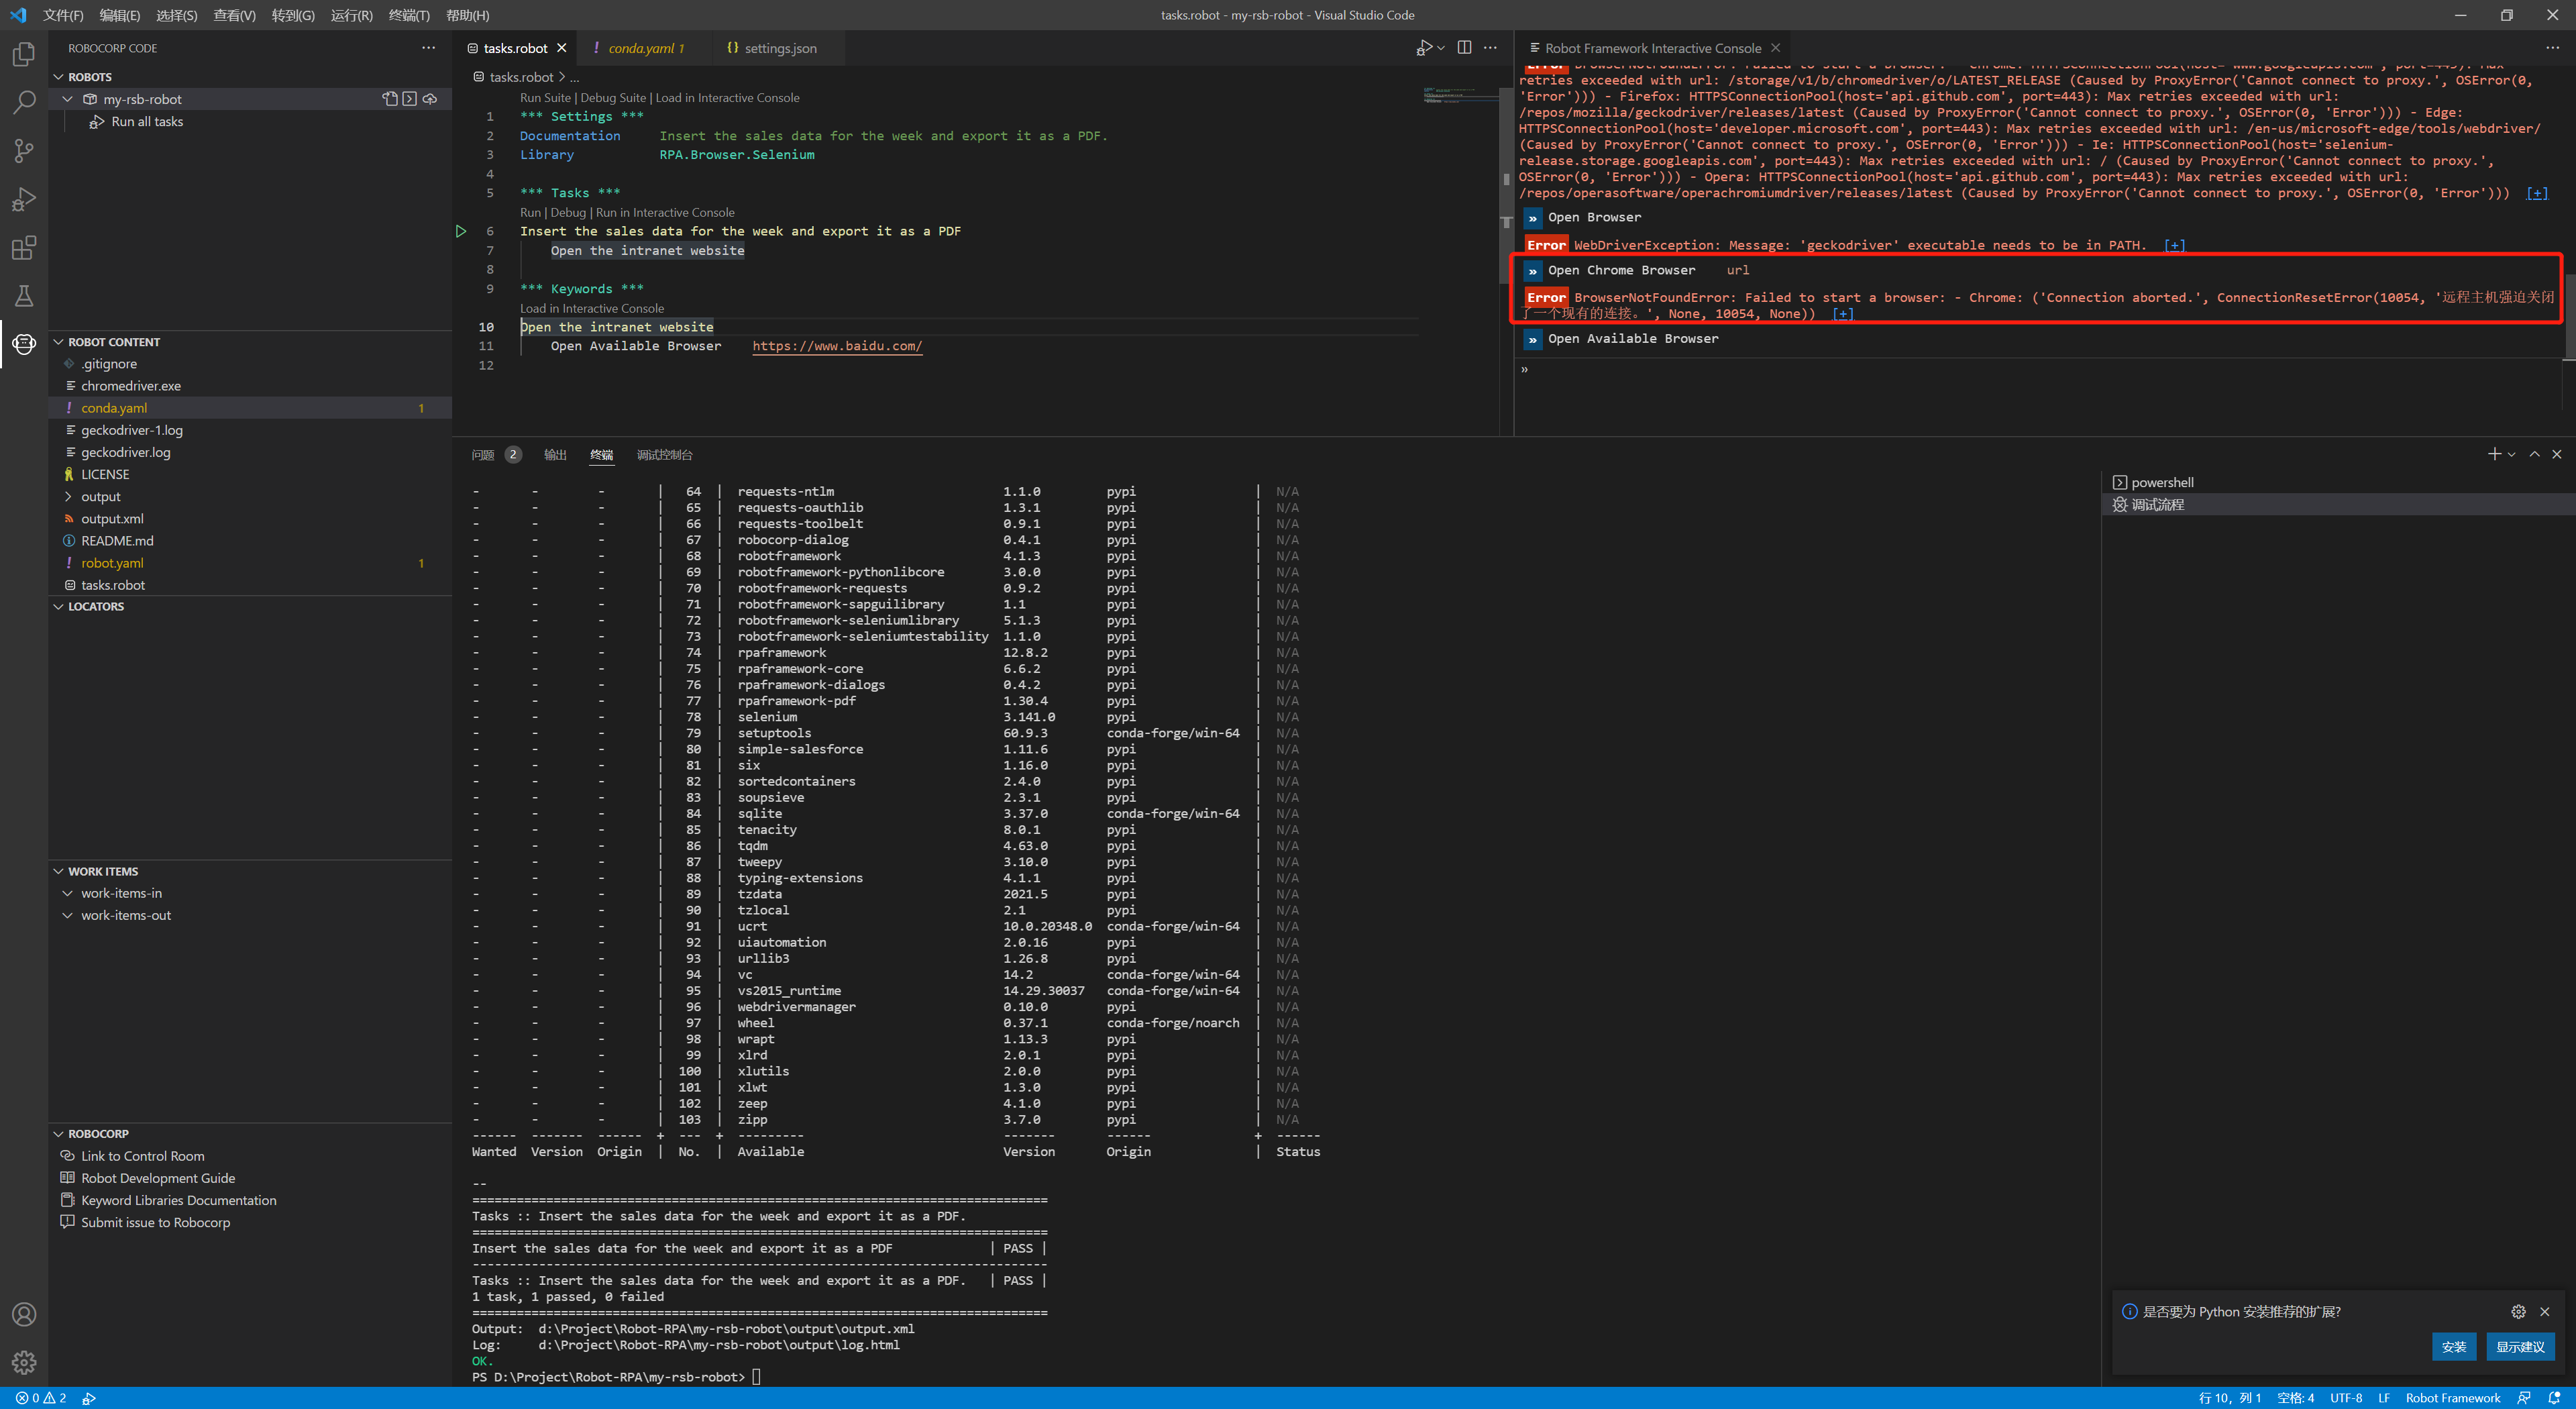Click the Robot Framework language mode in status bar
The image size is (2576, 1409).
click(x=2452, y=1398)
